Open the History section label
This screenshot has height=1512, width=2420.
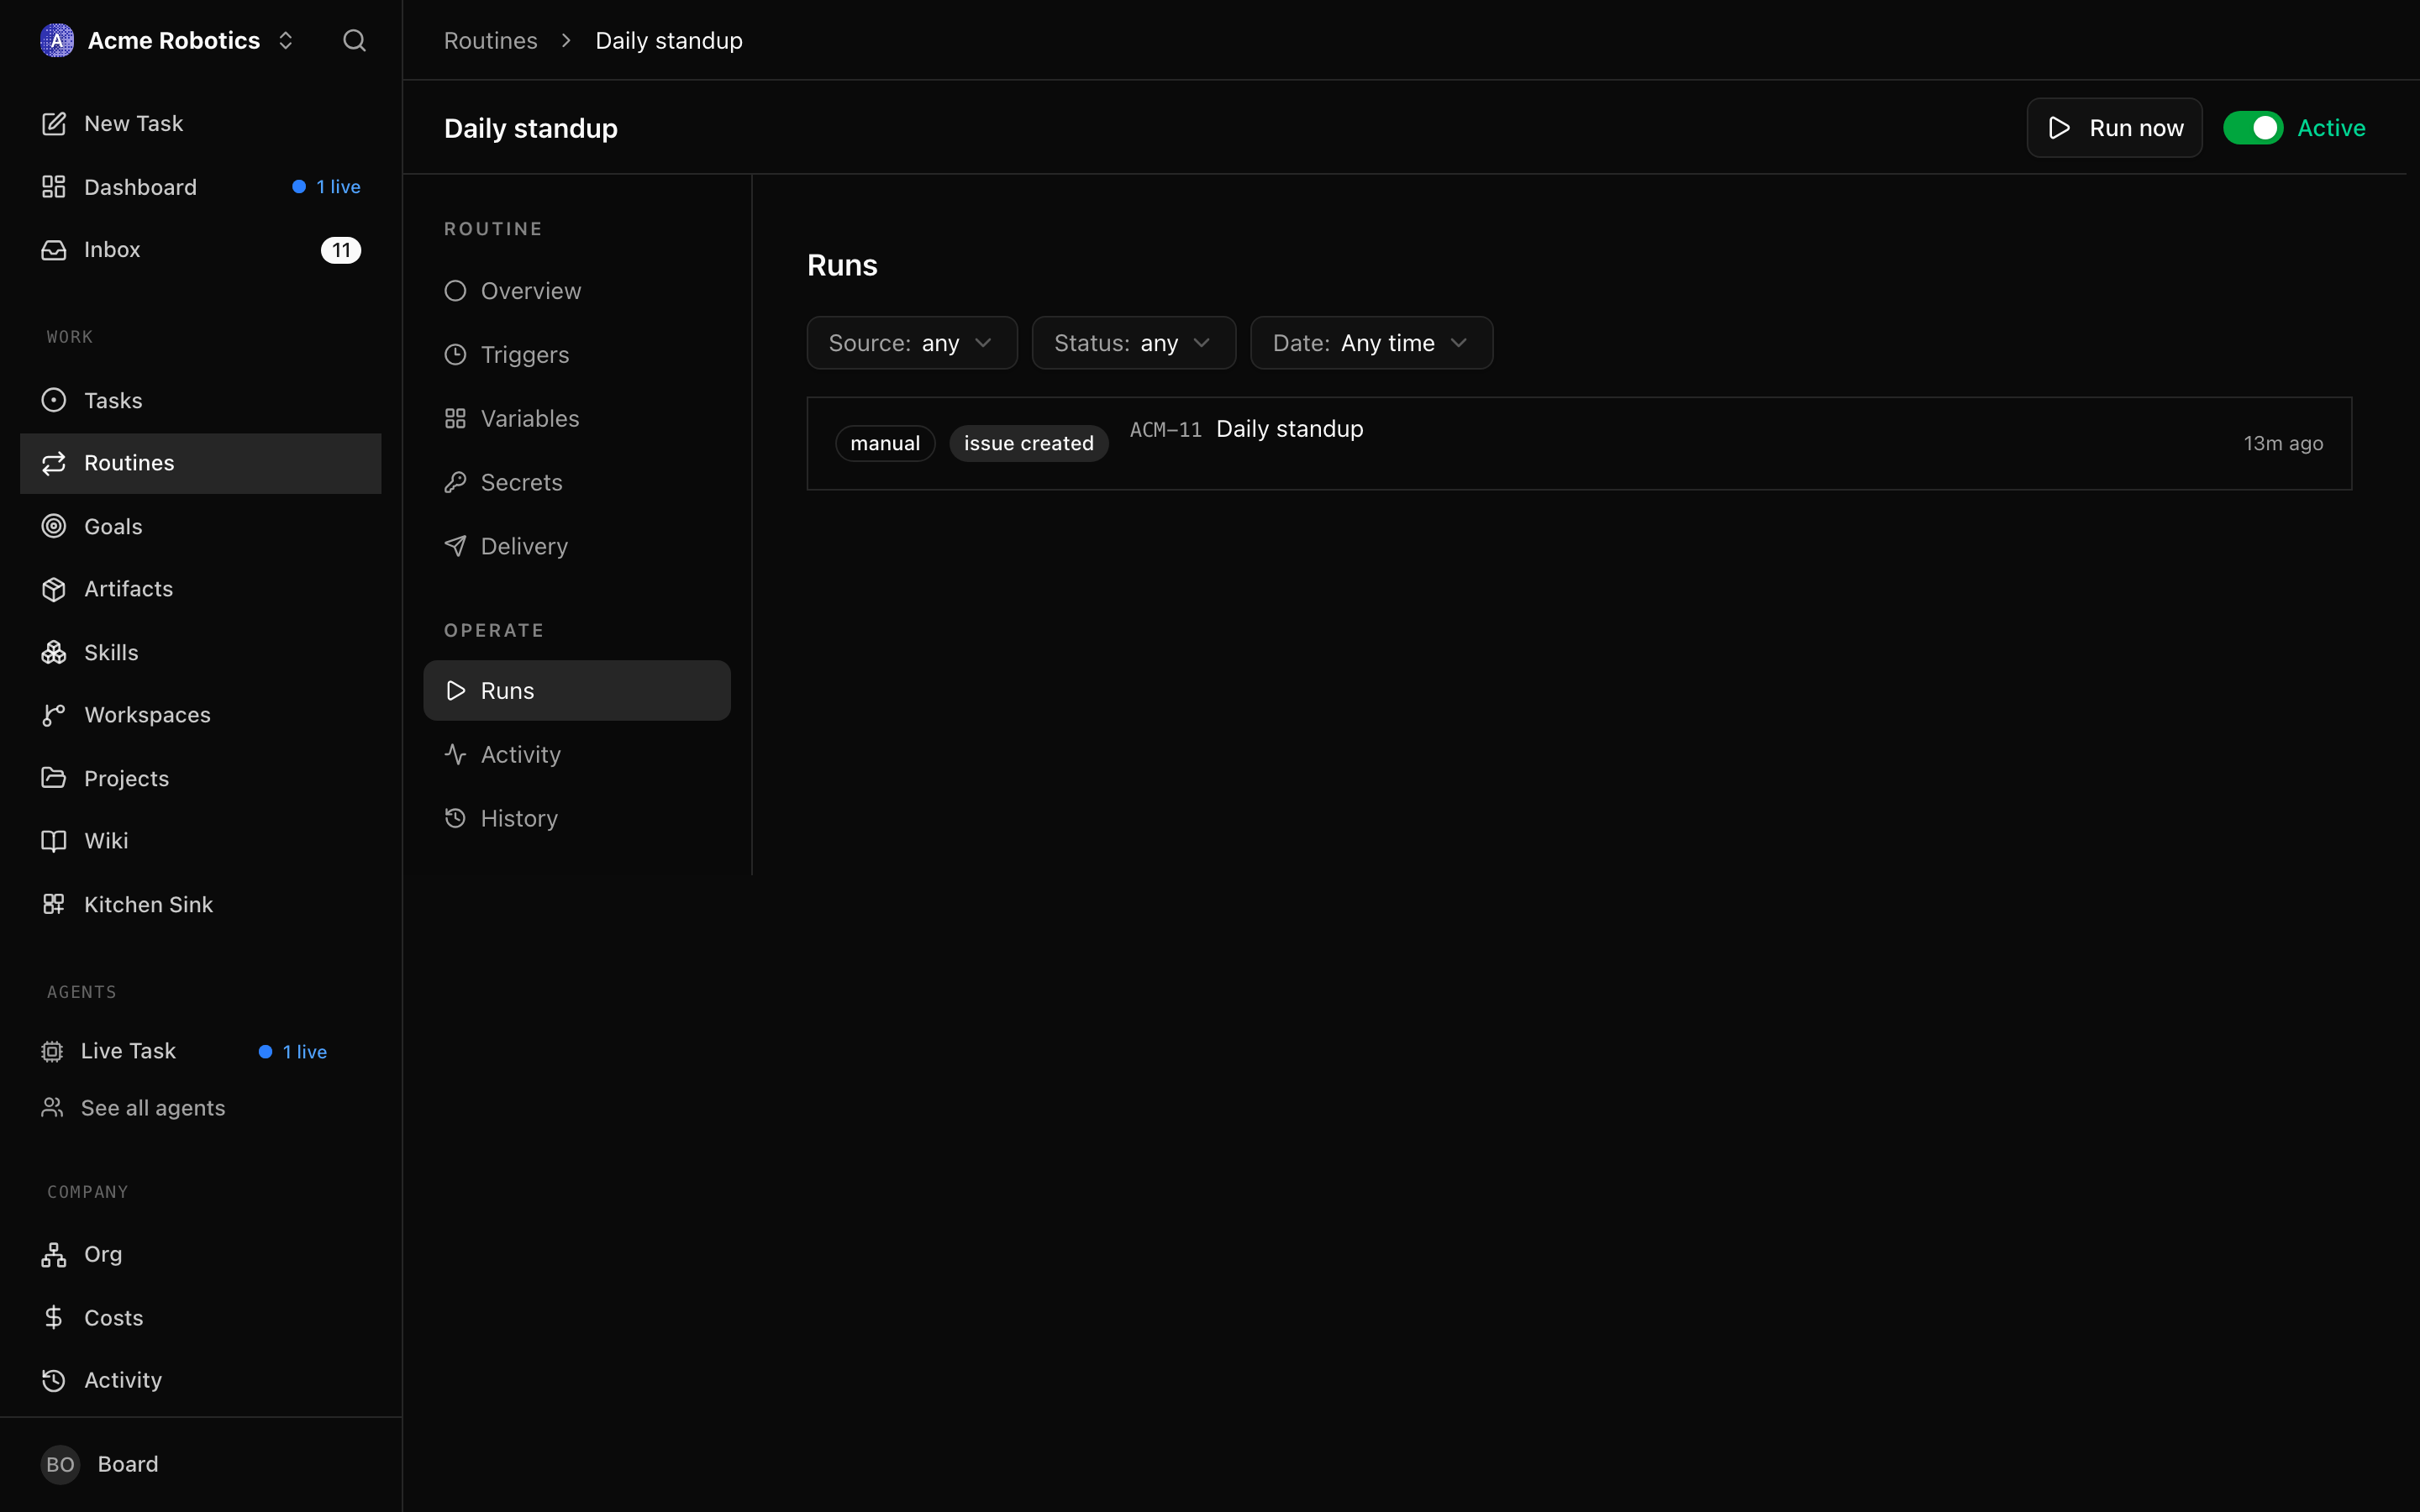coord(519,818)
